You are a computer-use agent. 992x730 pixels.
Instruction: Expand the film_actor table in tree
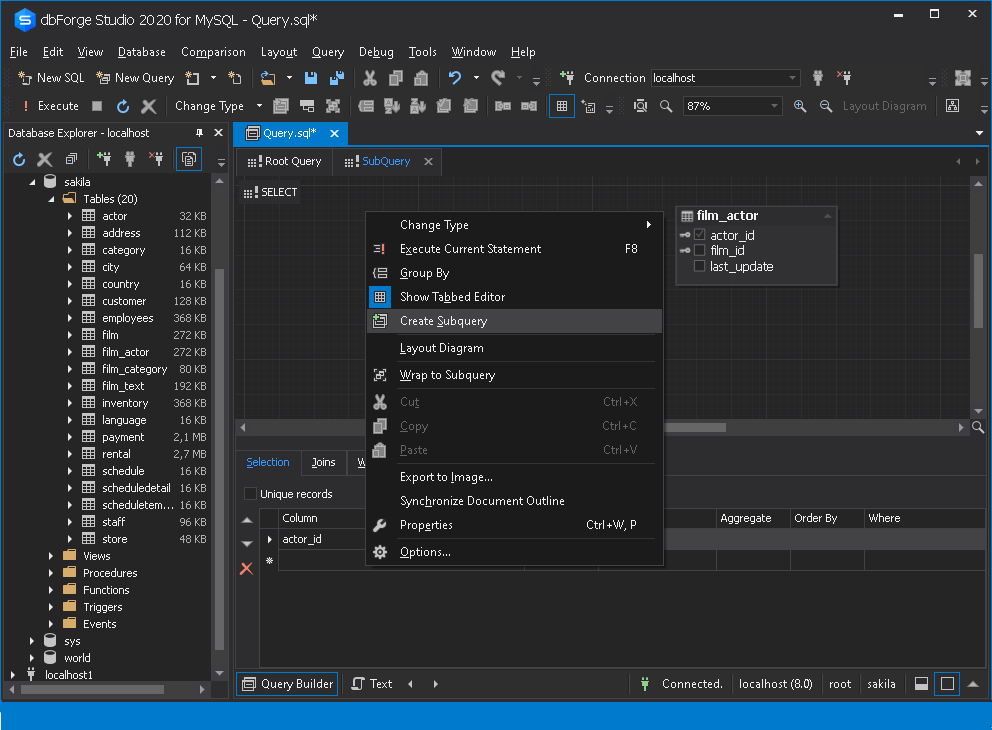[70, 352]
